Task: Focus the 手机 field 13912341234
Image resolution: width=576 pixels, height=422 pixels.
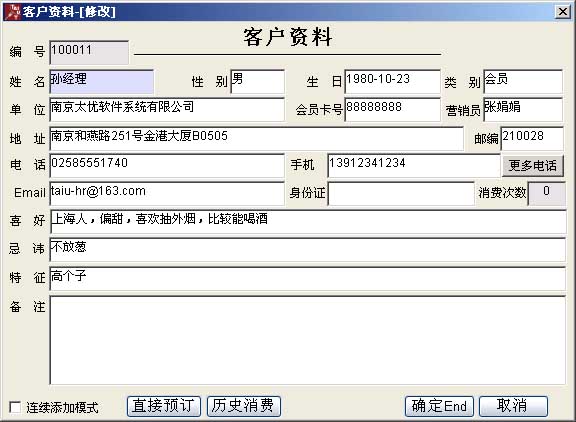Action: tap(414, 166)
